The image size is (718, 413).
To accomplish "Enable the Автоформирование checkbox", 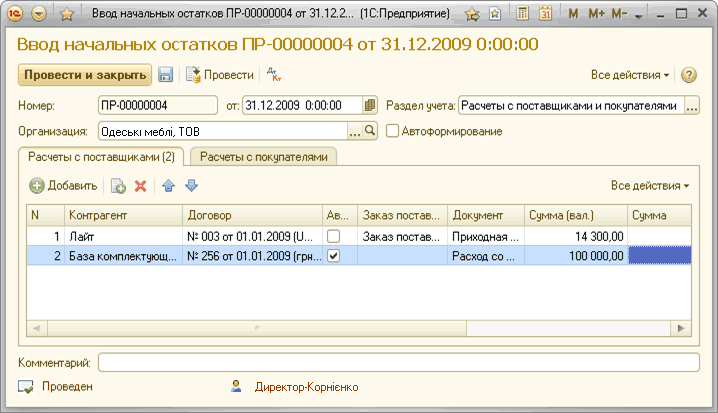I will click(x=393, y=131).
